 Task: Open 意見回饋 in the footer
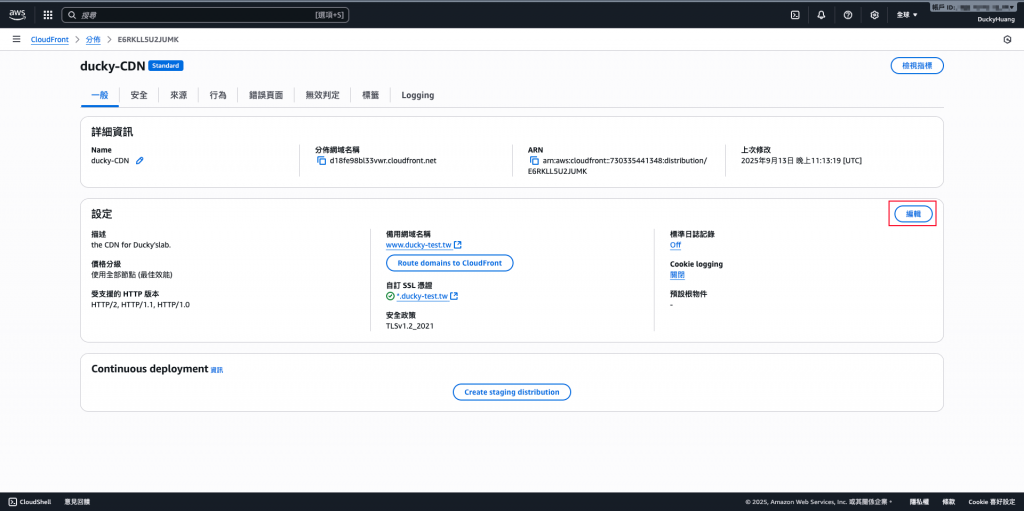(77, 502)
